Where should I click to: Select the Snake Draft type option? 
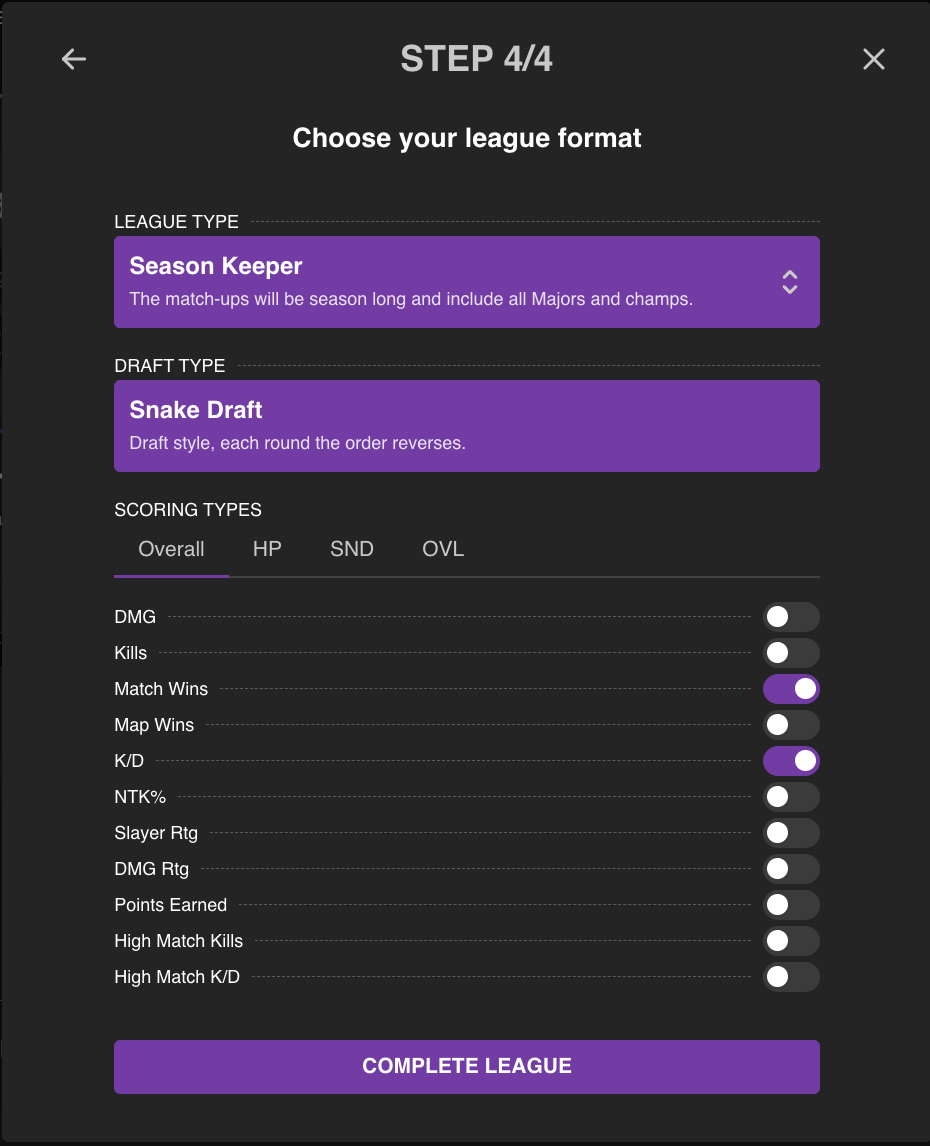coord(466,426)
